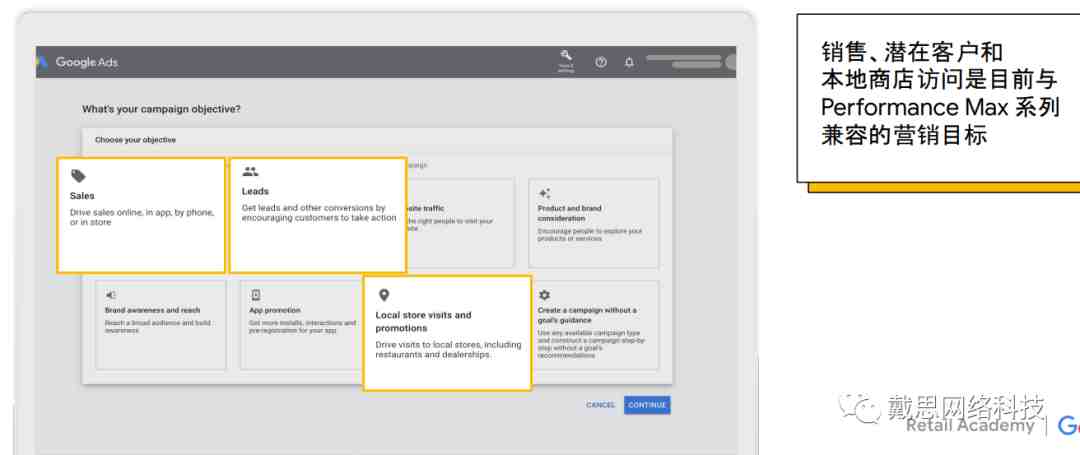
Task: Click the CANCEL button
Action: 600,405
